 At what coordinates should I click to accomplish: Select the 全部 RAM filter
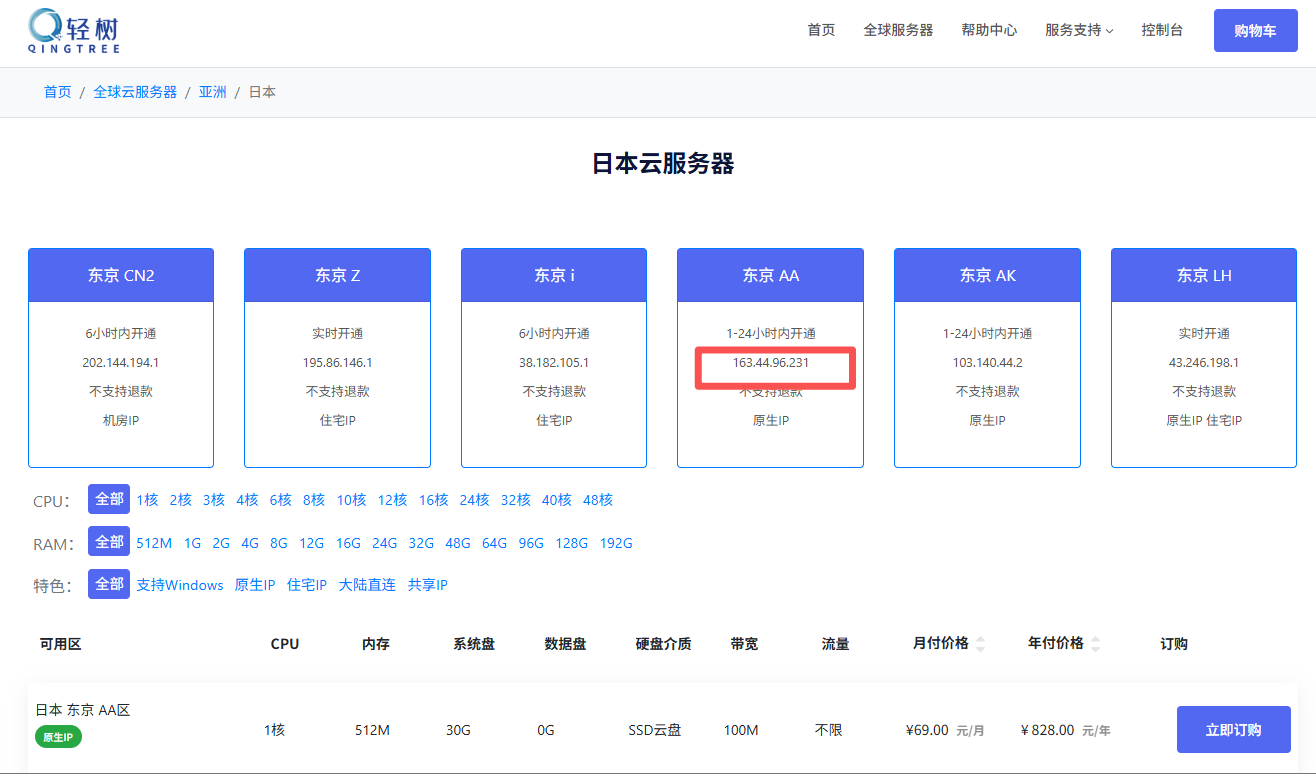click(109, 542)
